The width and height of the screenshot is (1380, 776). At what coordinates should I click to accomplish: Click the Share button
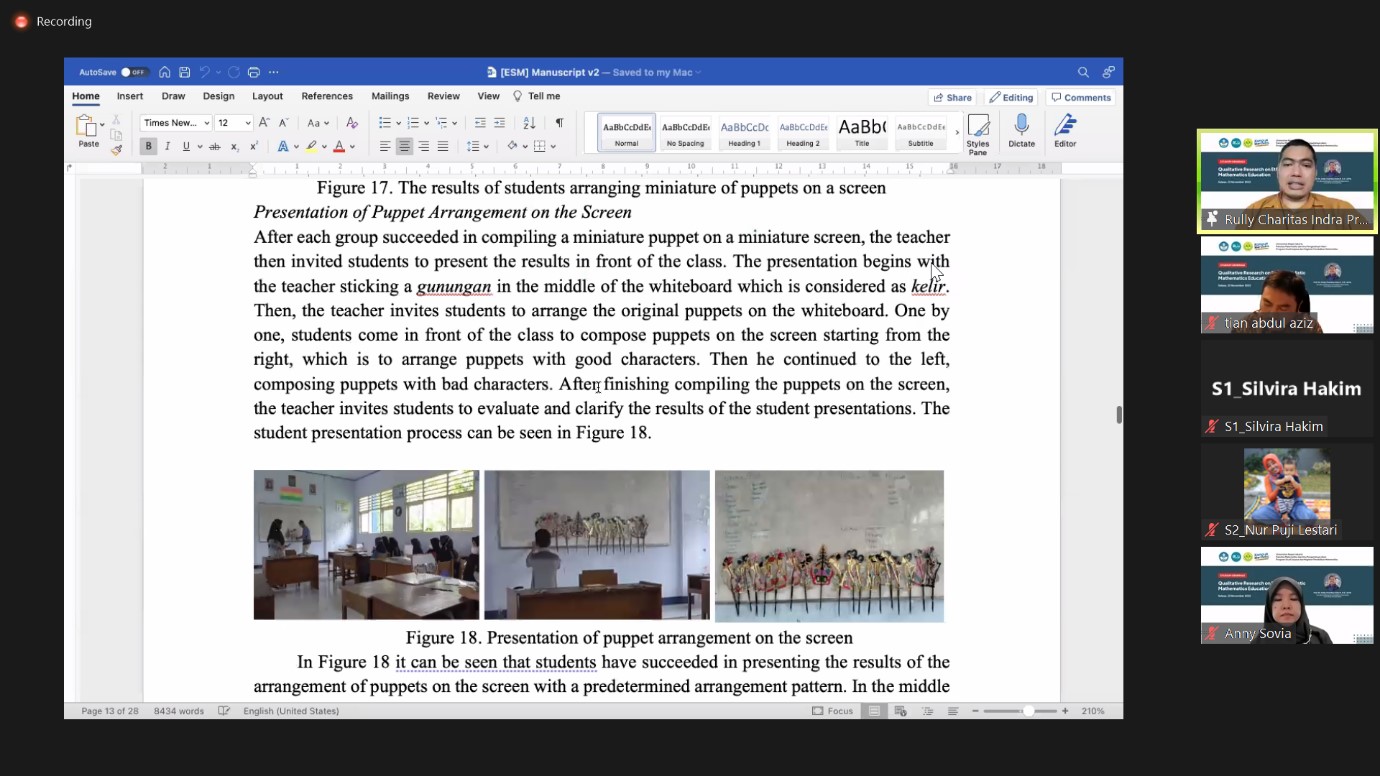coord(953,97)
